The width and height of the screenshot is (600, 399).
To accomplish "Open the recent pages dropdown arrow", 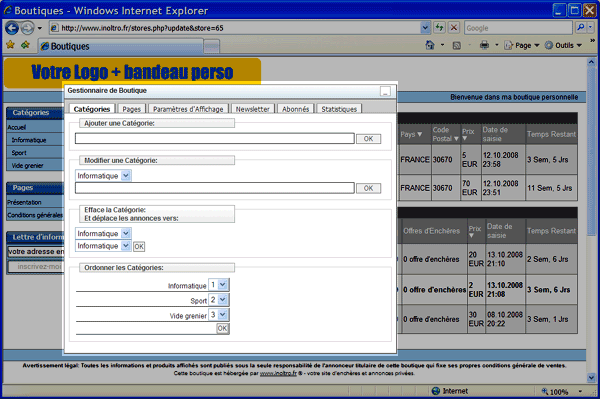I will point(39,28).
